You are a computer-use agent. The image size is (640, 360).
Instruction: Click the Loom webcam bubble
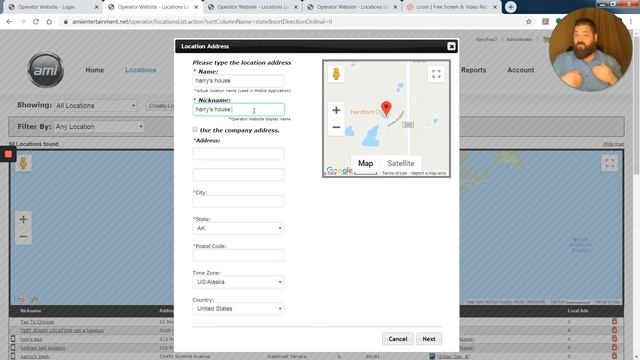point(590,49)
